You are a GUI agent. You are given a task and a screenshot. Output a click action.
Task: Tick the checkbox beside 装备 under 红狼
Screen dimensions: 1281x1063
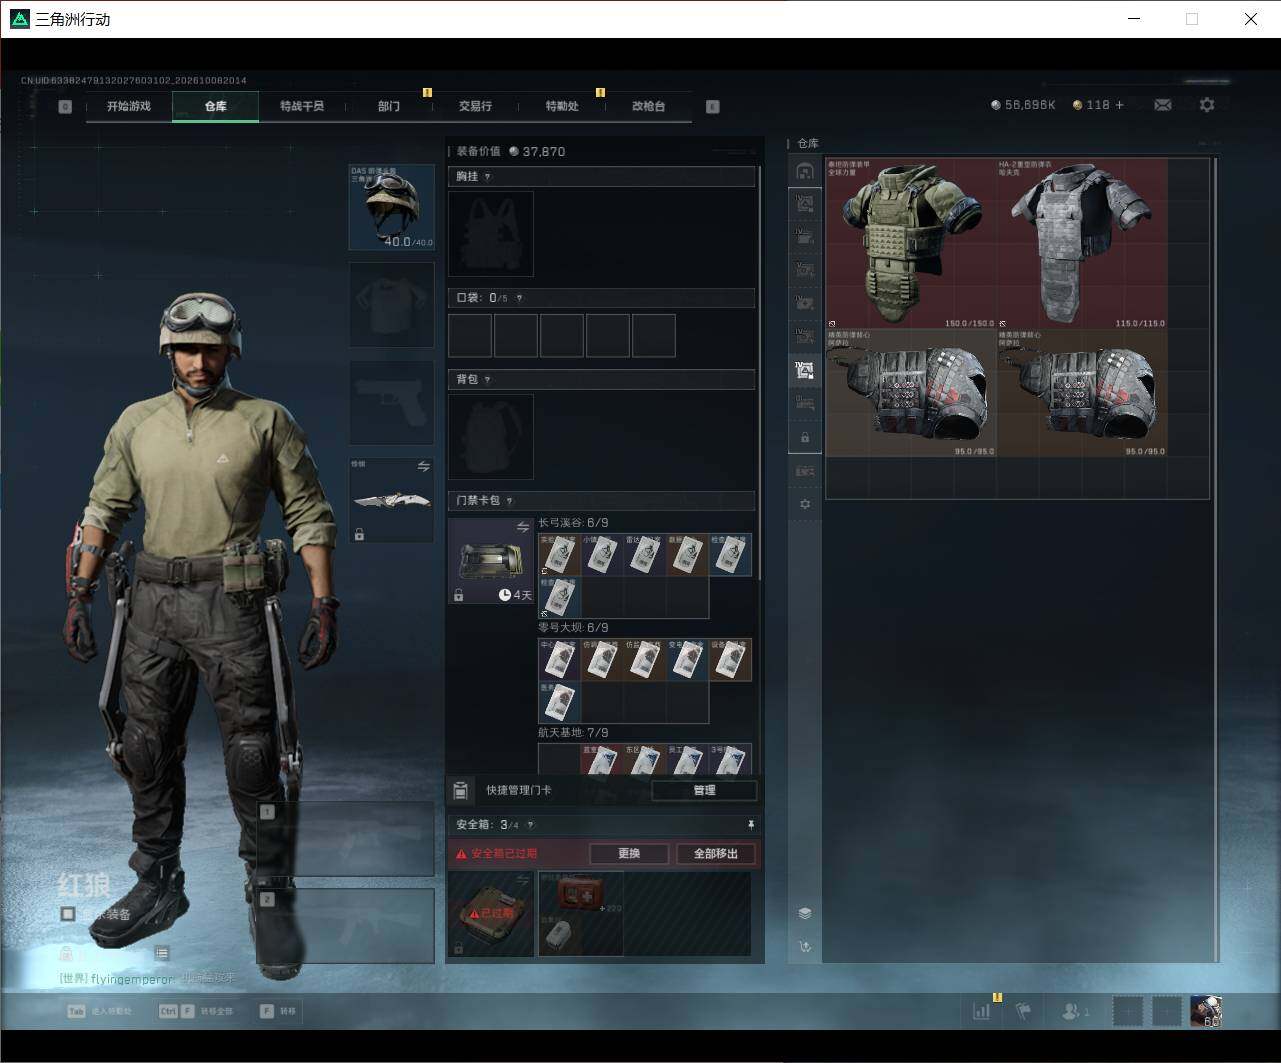point(68,914)
